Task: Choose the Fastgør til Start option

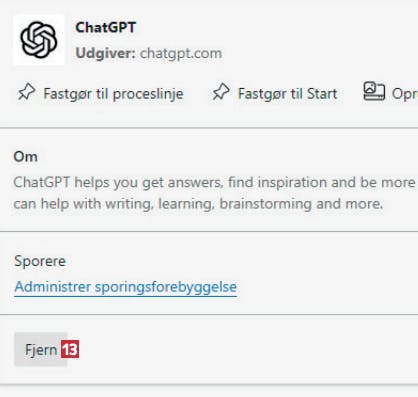Action: (x=287, y=94)
